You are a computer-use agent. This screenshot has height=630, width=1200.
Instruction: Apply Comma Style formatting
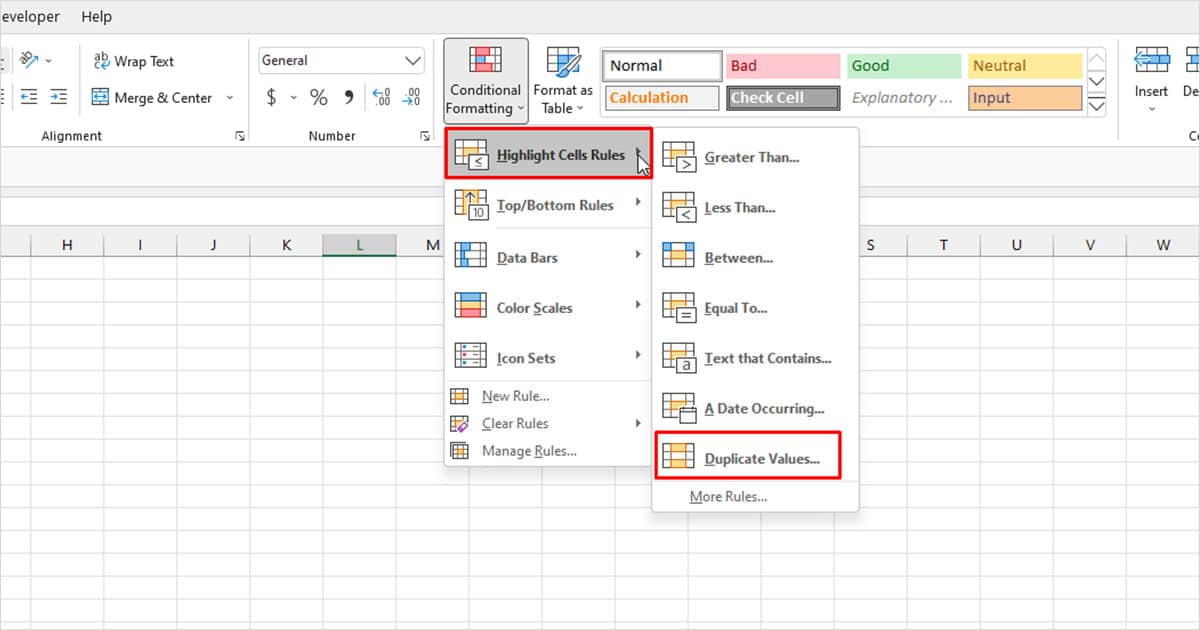(x=348, y=97)
